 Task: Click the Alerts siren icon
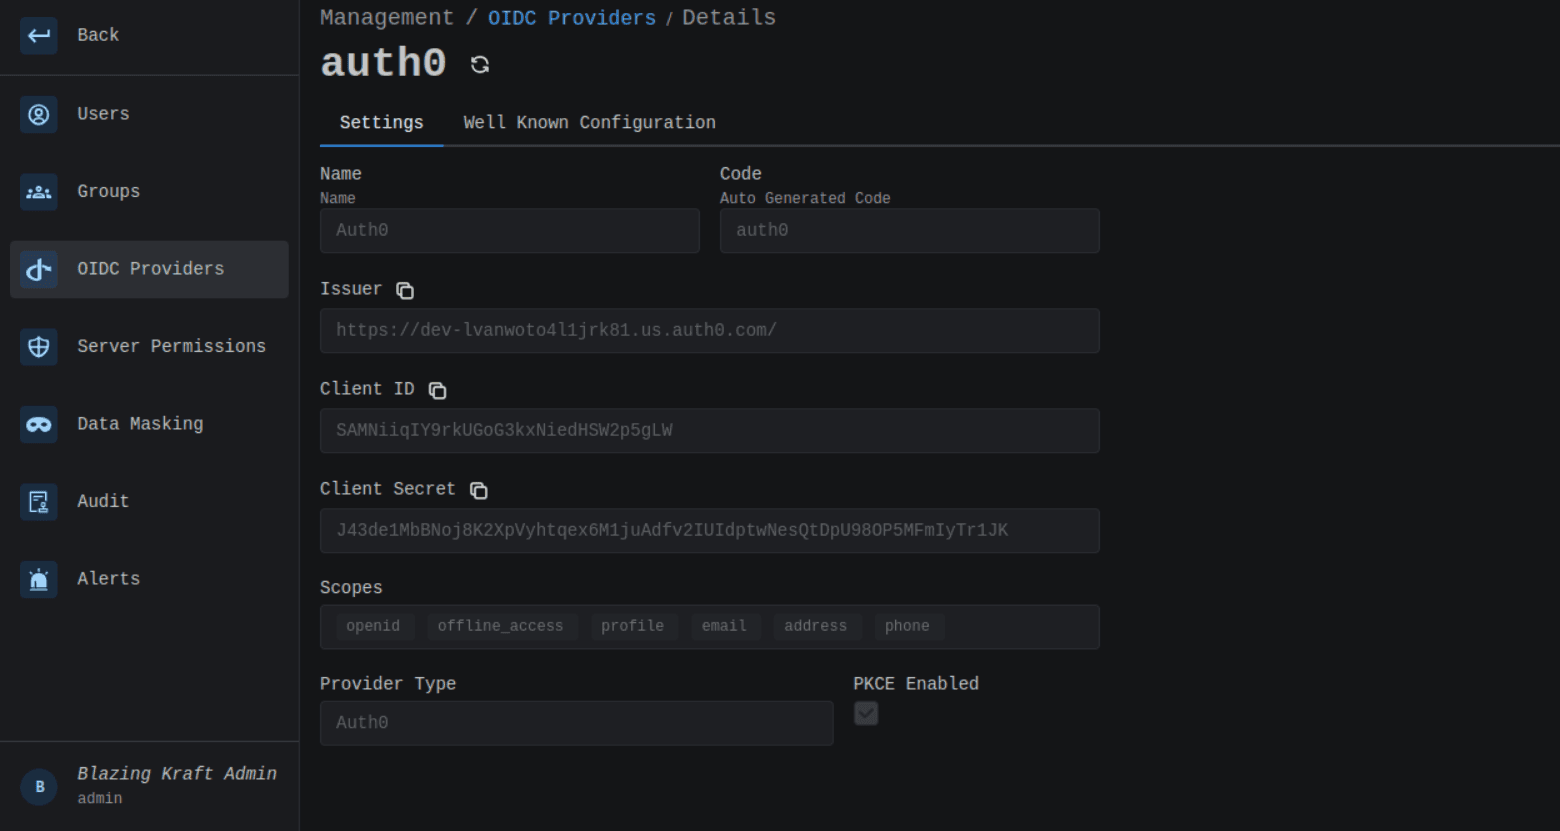(x=39, y=579)
